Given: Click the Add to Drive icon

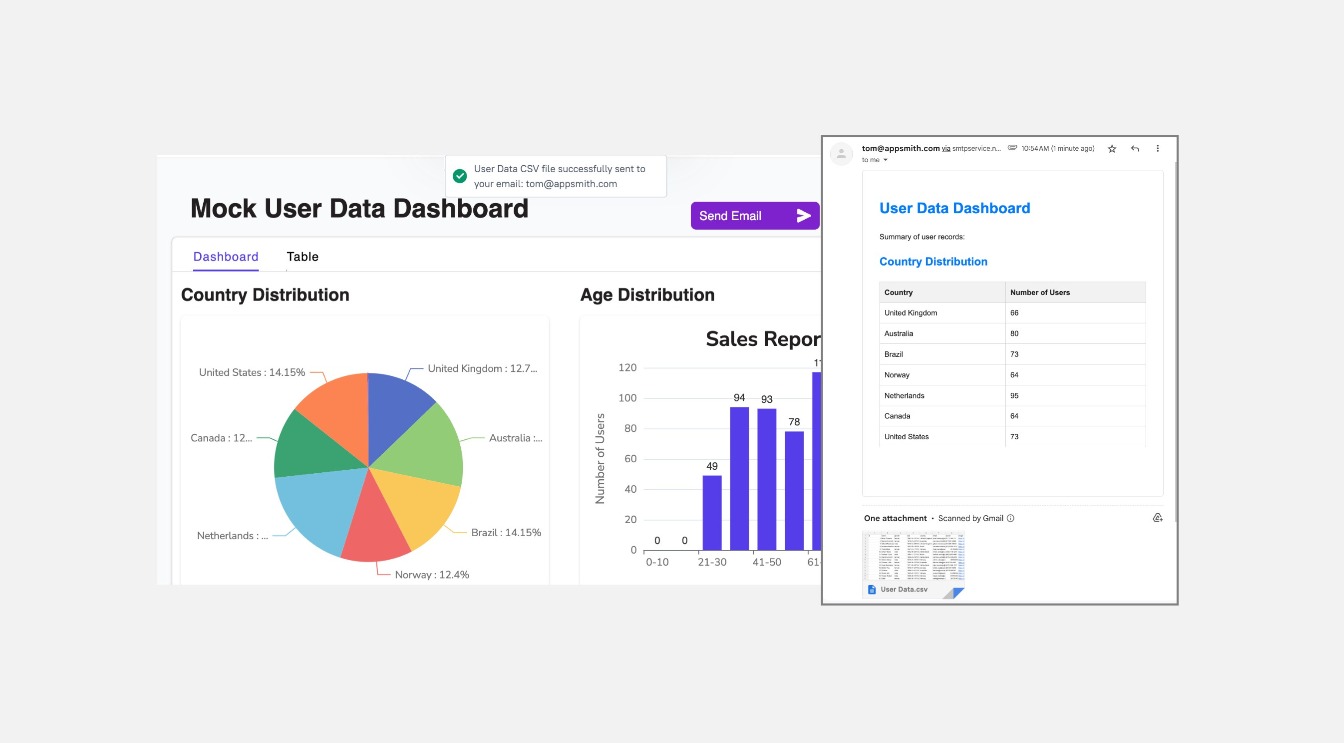Looking at the screenshot, I should 1157,518.
